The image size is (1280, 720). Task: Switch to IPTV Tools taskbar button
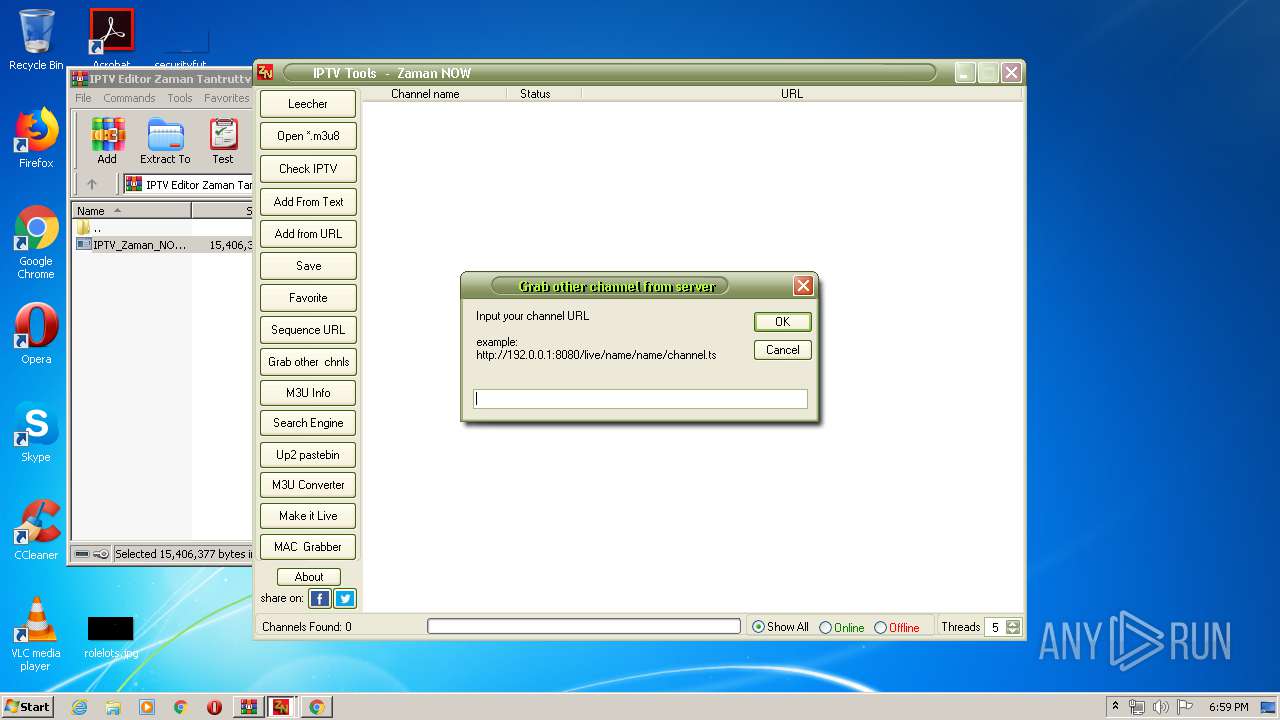click(281, 707)
